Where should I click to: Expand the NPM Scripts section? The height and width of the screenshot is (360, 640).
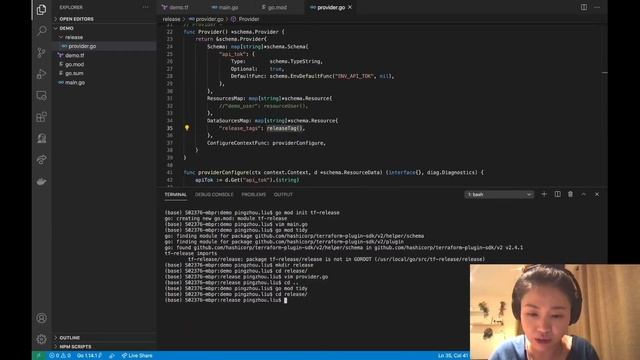(x=75, y=347)
